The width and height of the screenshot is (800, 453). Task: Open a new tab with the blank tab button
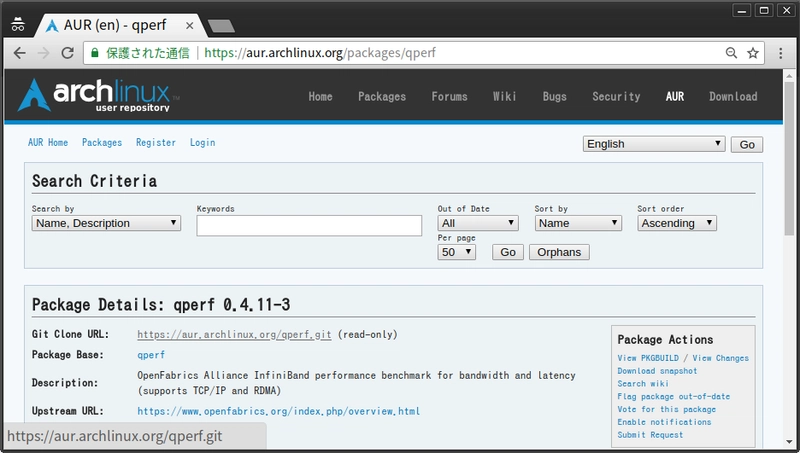pos(221,26)
